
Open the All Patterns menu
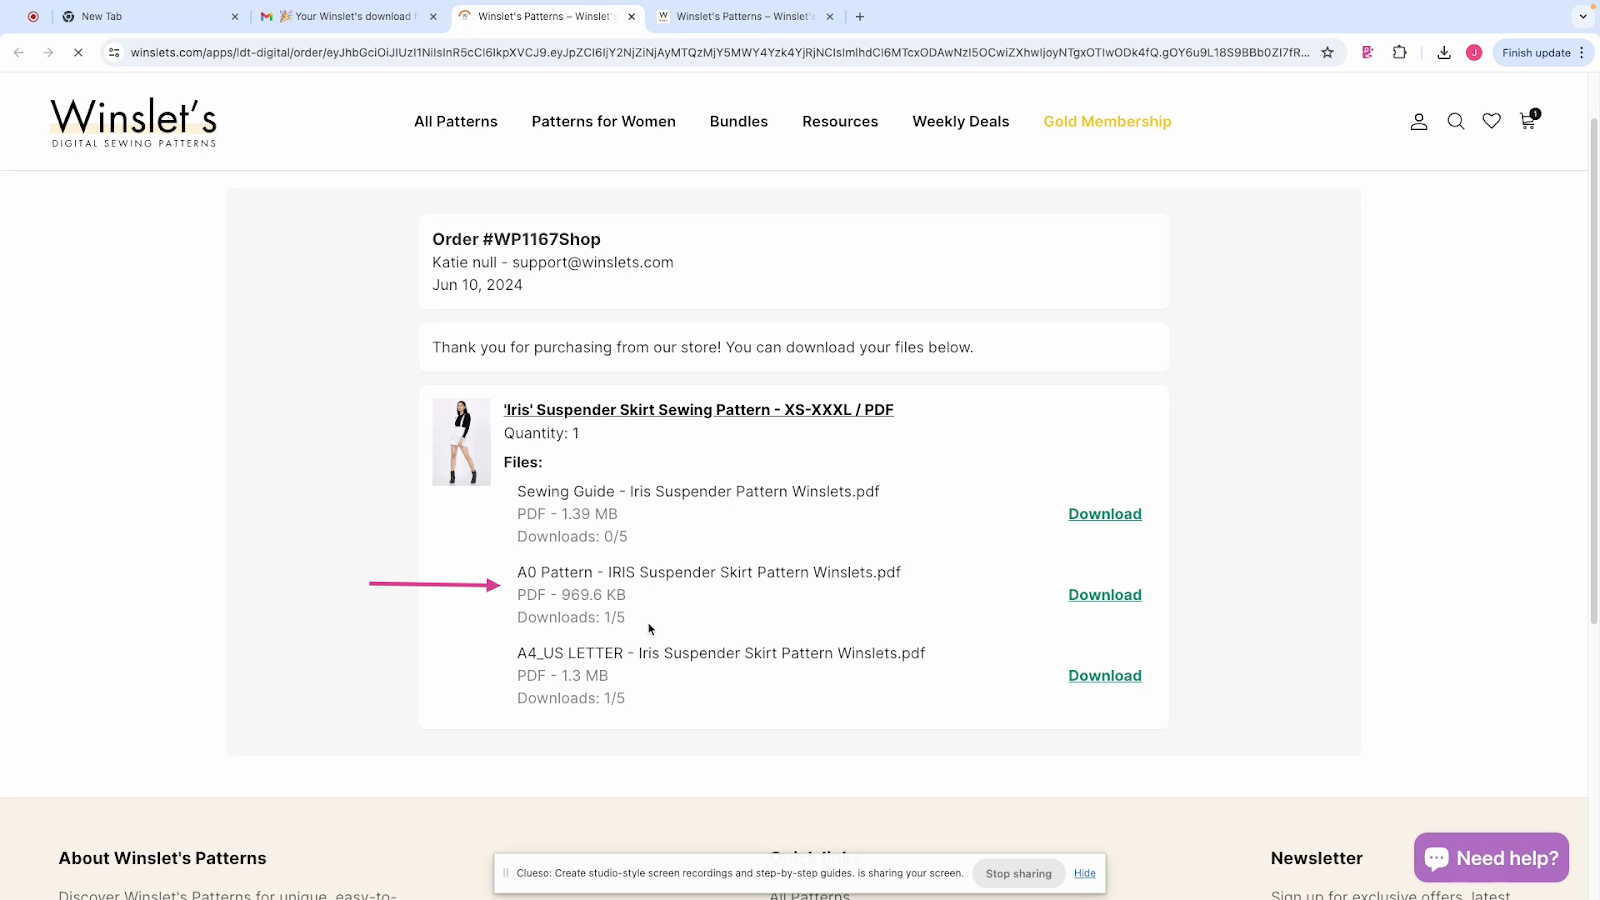[456, 121]
